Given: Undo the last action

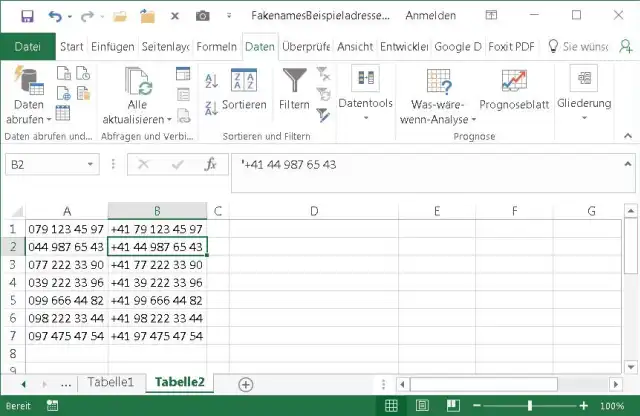Looking at the screenshot, I should 55,16.
